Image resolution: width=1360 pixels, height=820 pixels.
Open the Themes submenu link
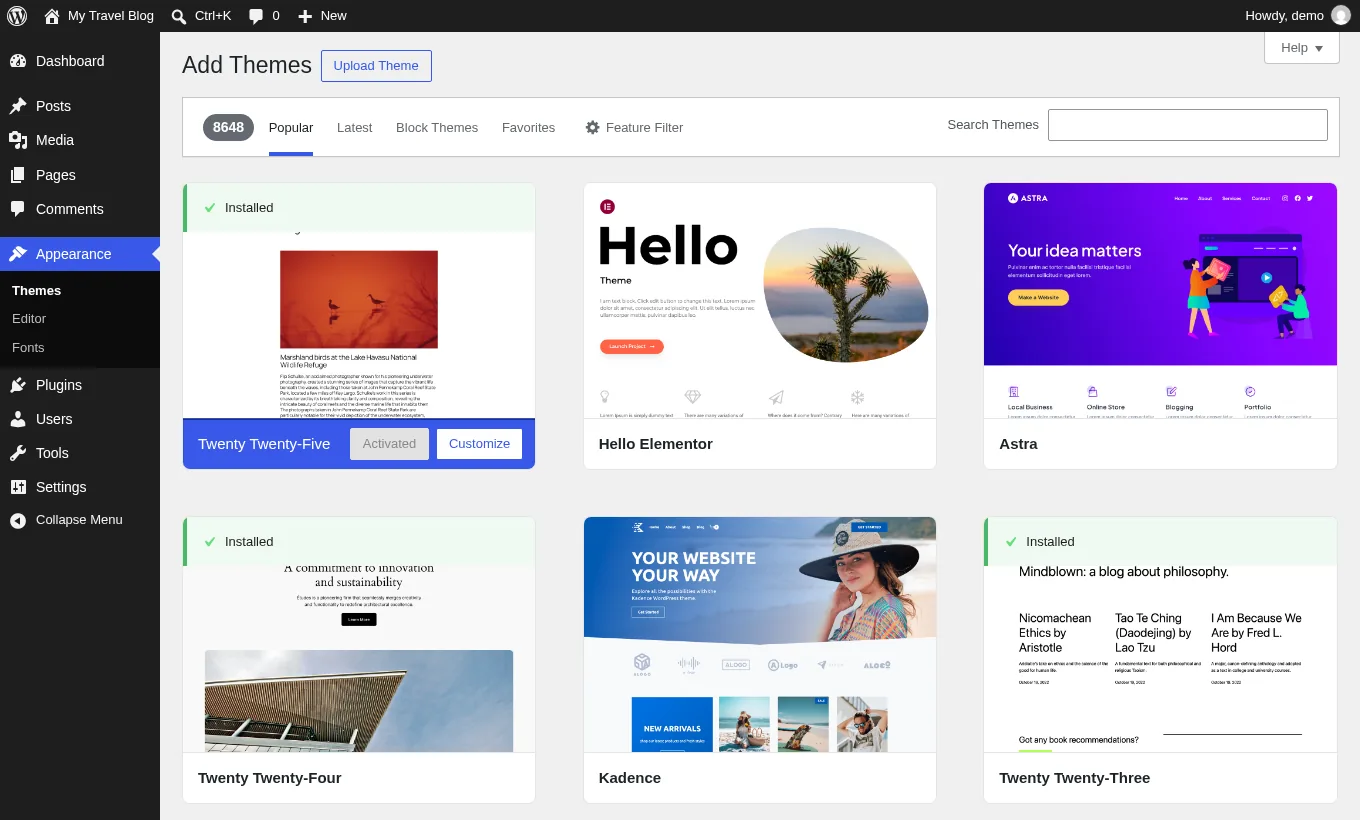(36, 290)
